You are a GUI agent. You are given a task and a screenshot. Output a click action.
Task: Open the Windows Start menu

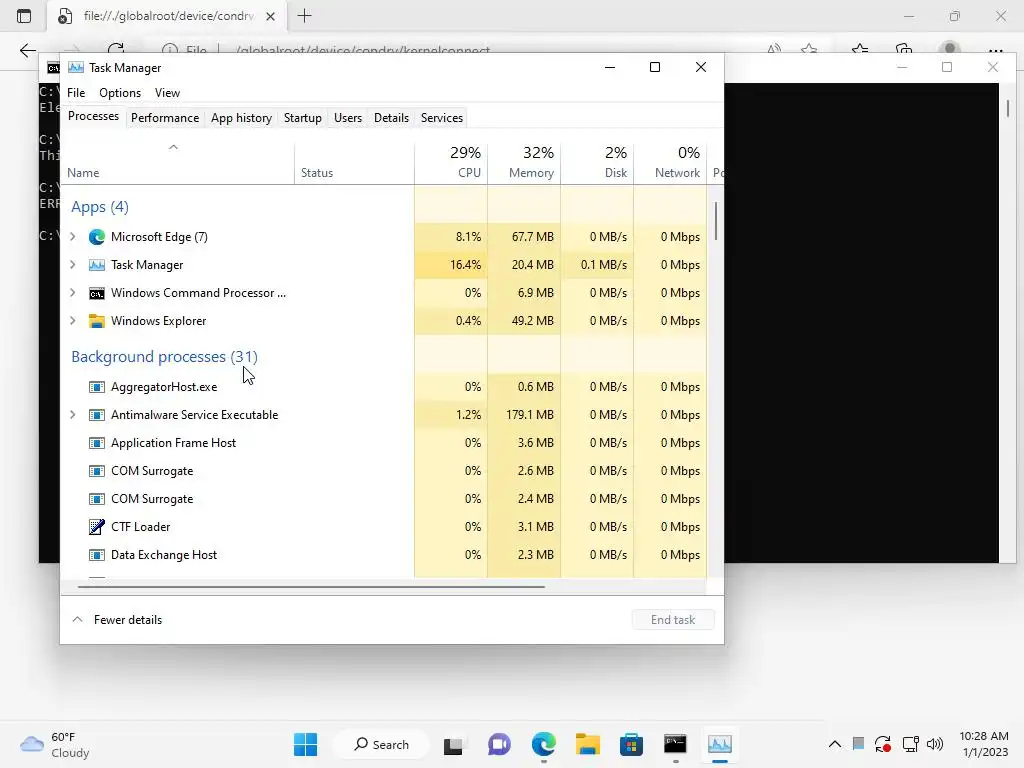click(306, 744)
